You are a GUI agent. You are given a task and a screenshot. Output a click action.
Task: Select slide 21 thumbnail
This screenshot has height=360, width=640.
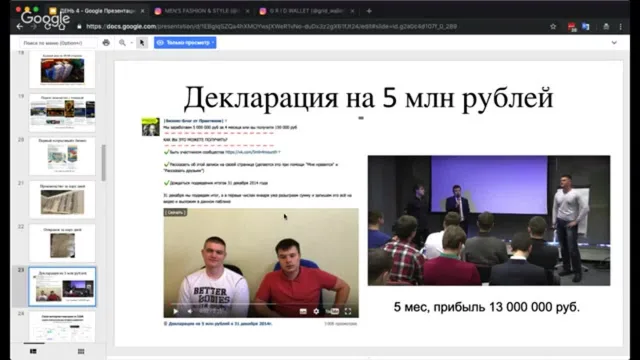tap(62, 200)
